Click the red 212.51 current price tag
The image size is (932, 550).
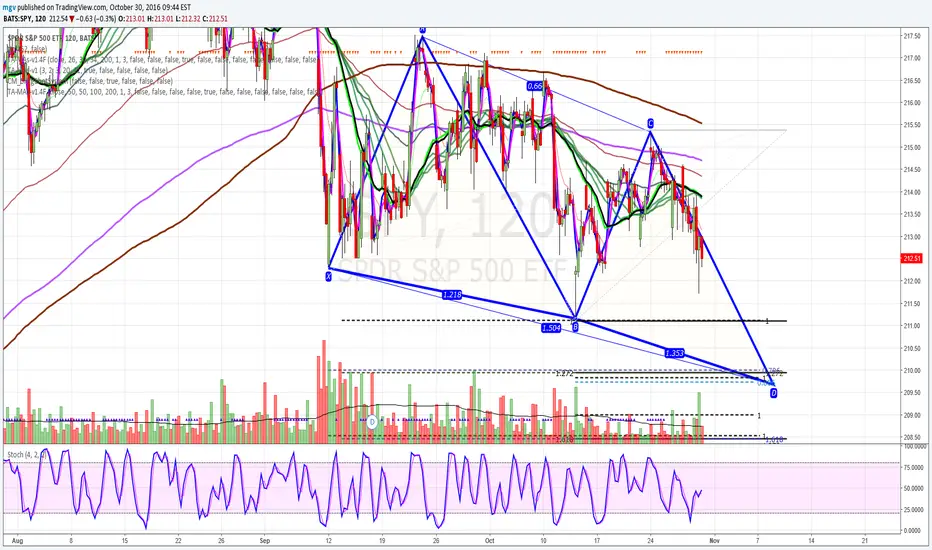[x=911, y=259]
